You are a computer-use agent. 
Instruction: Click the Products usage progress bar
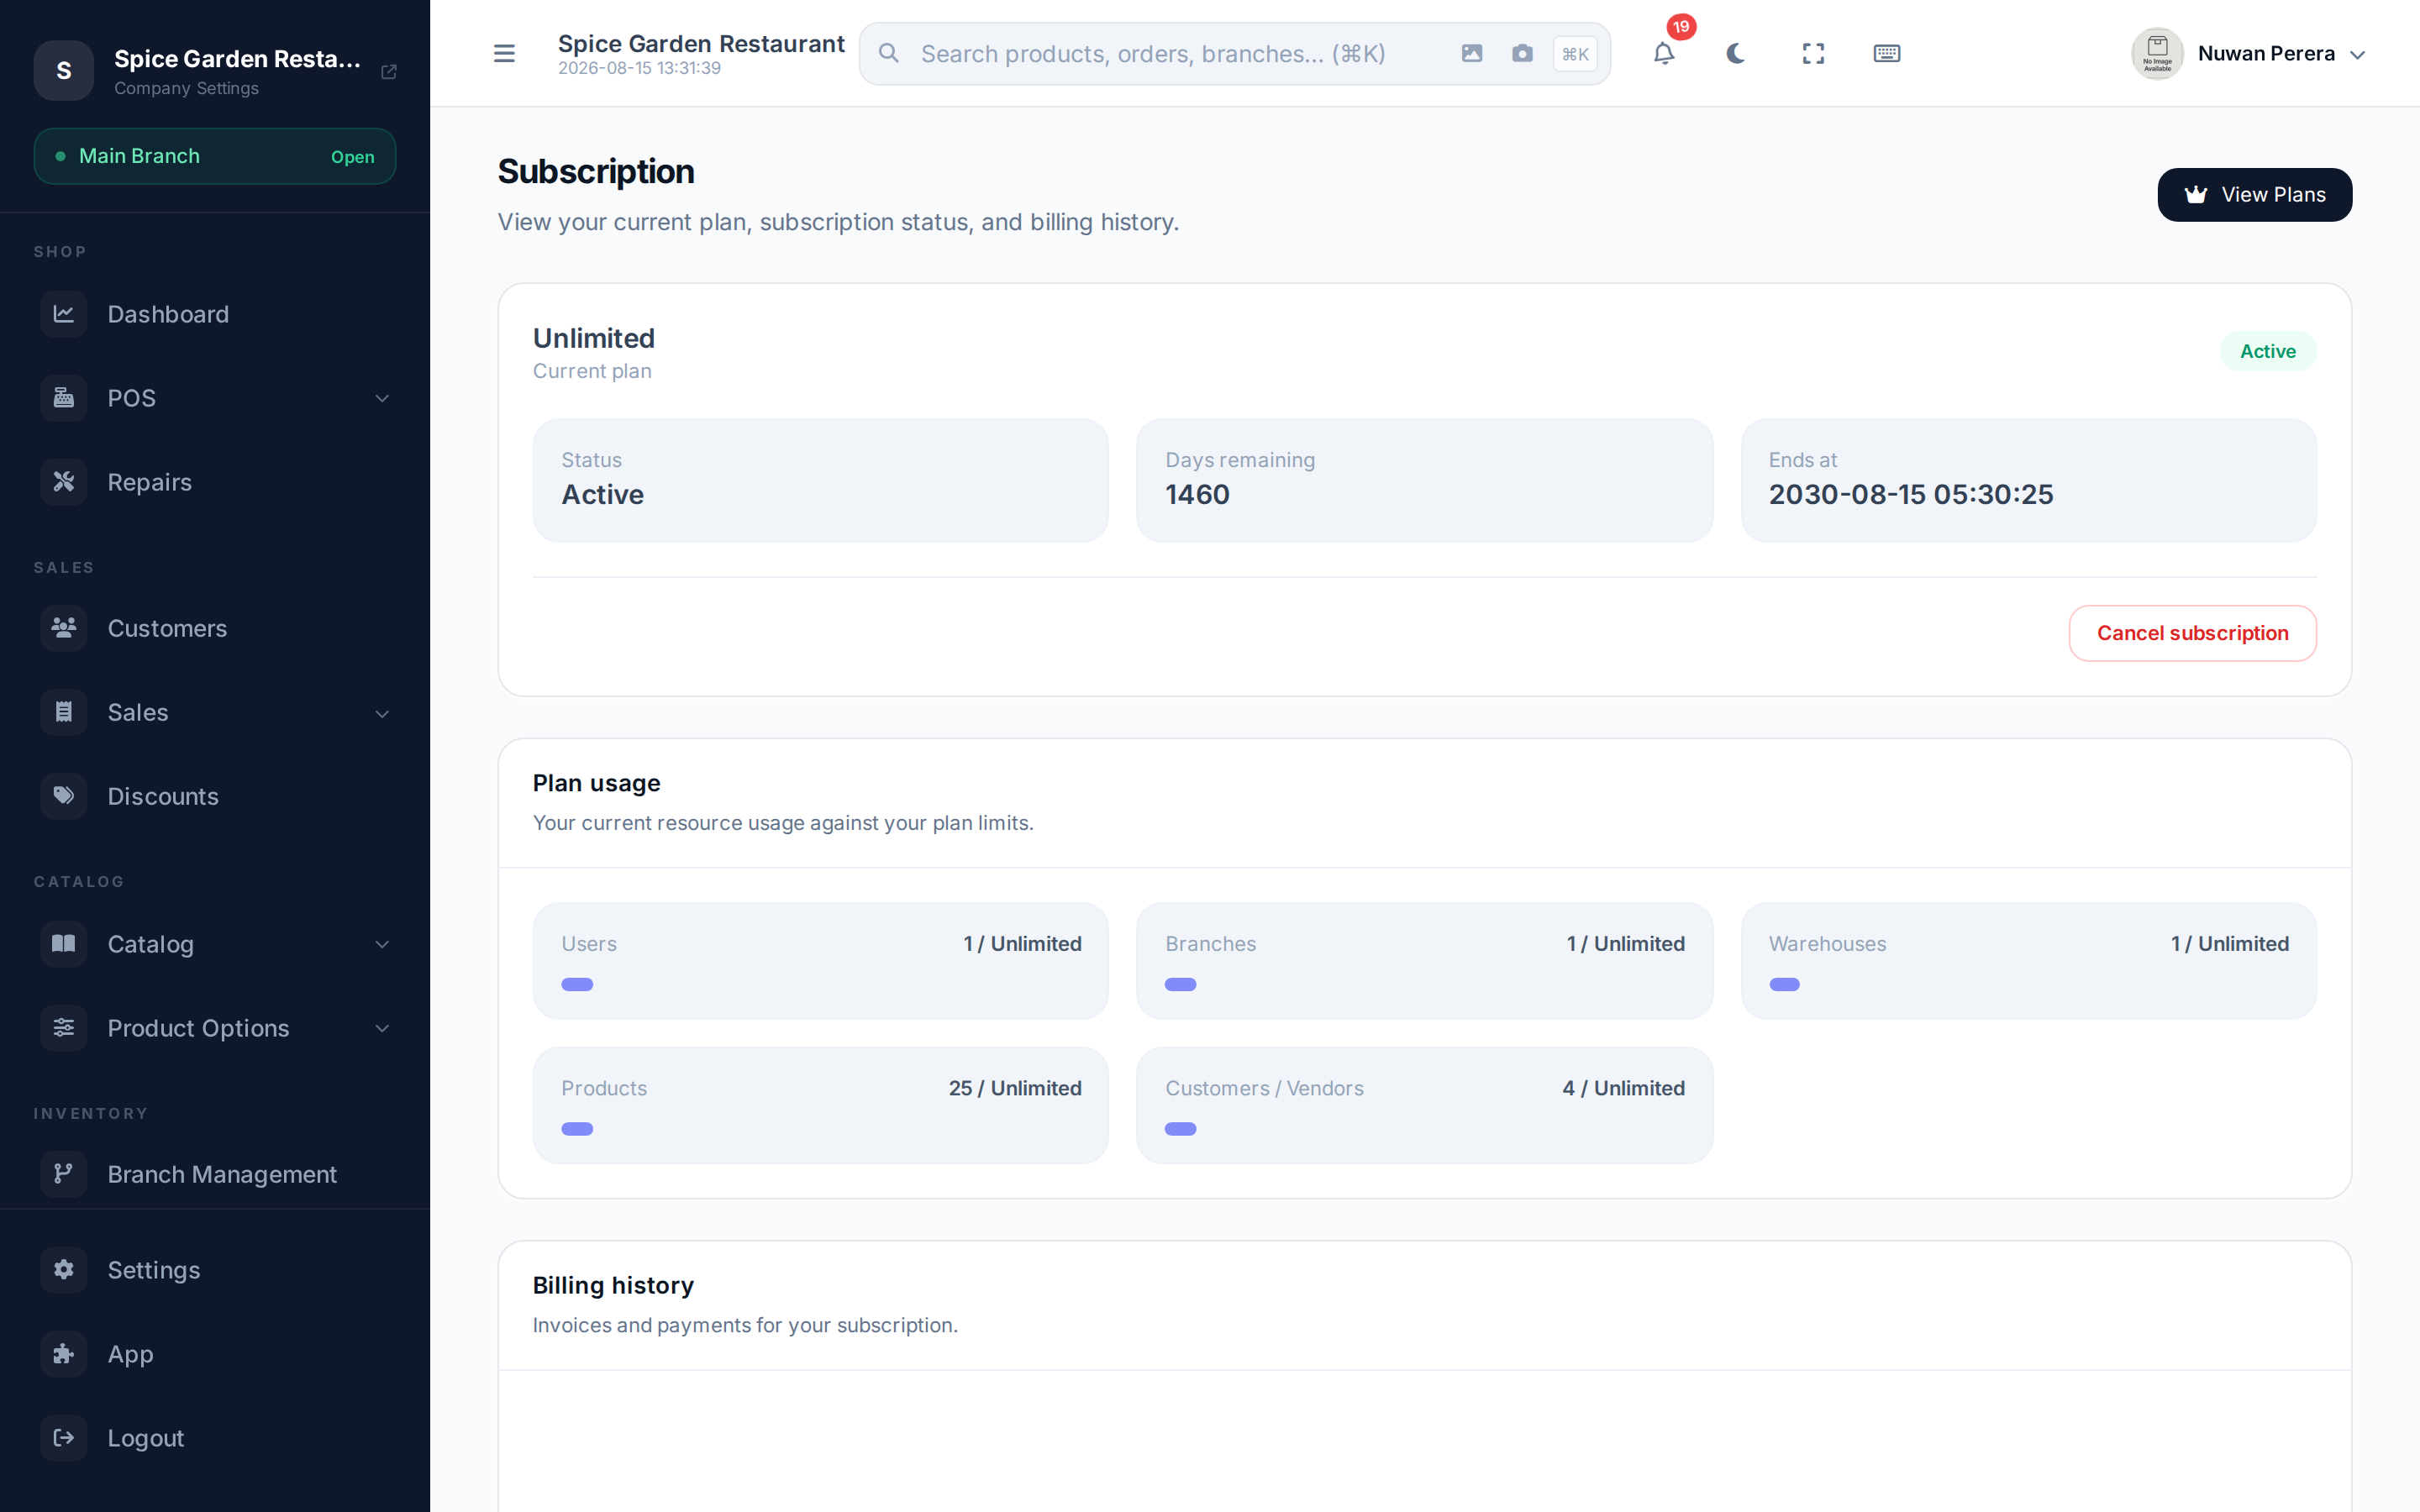577,1129
